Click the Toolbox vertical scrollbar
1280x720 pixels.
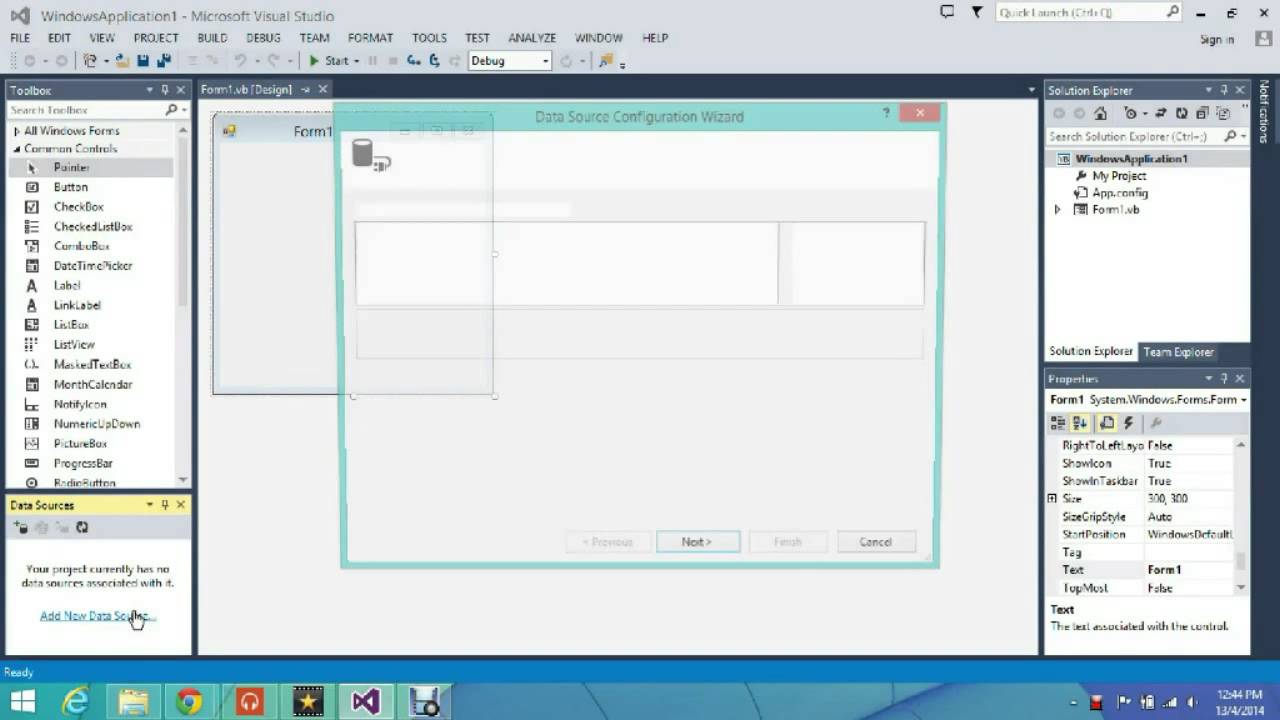(182, 305)
